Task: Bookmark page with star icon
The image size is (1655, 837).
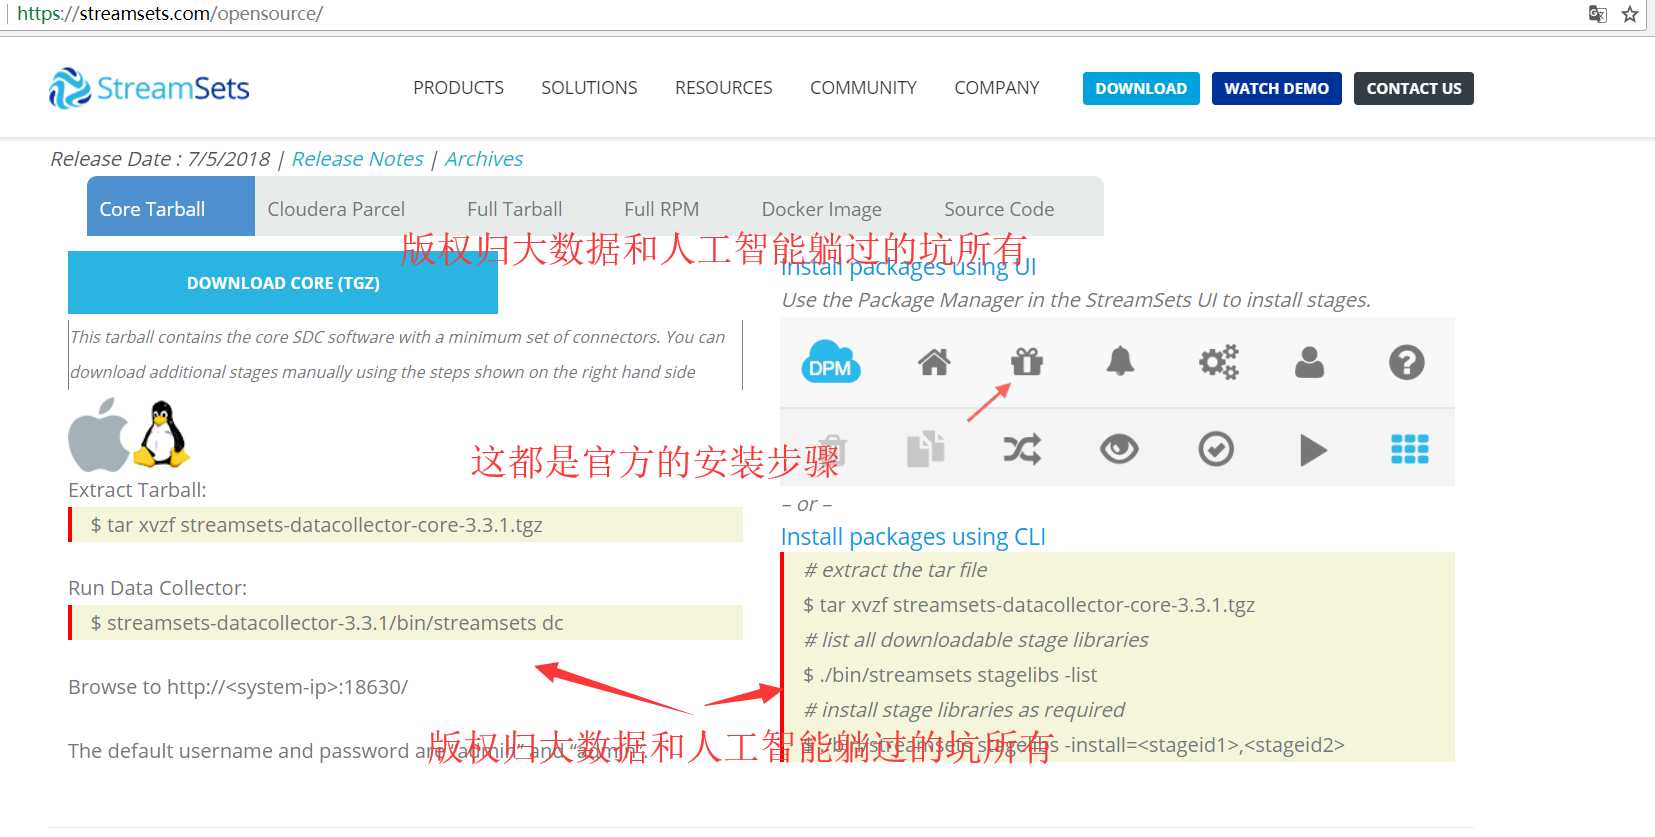Action: [x=1630, y=14]
